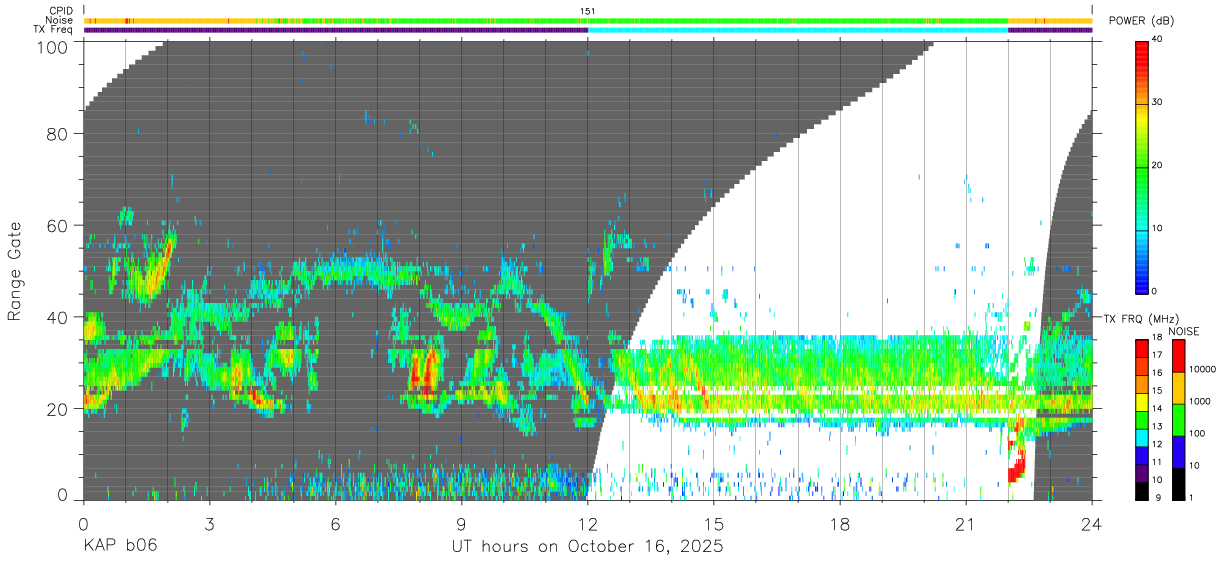Click the 21 tick on the time axis

click(966, 523)
